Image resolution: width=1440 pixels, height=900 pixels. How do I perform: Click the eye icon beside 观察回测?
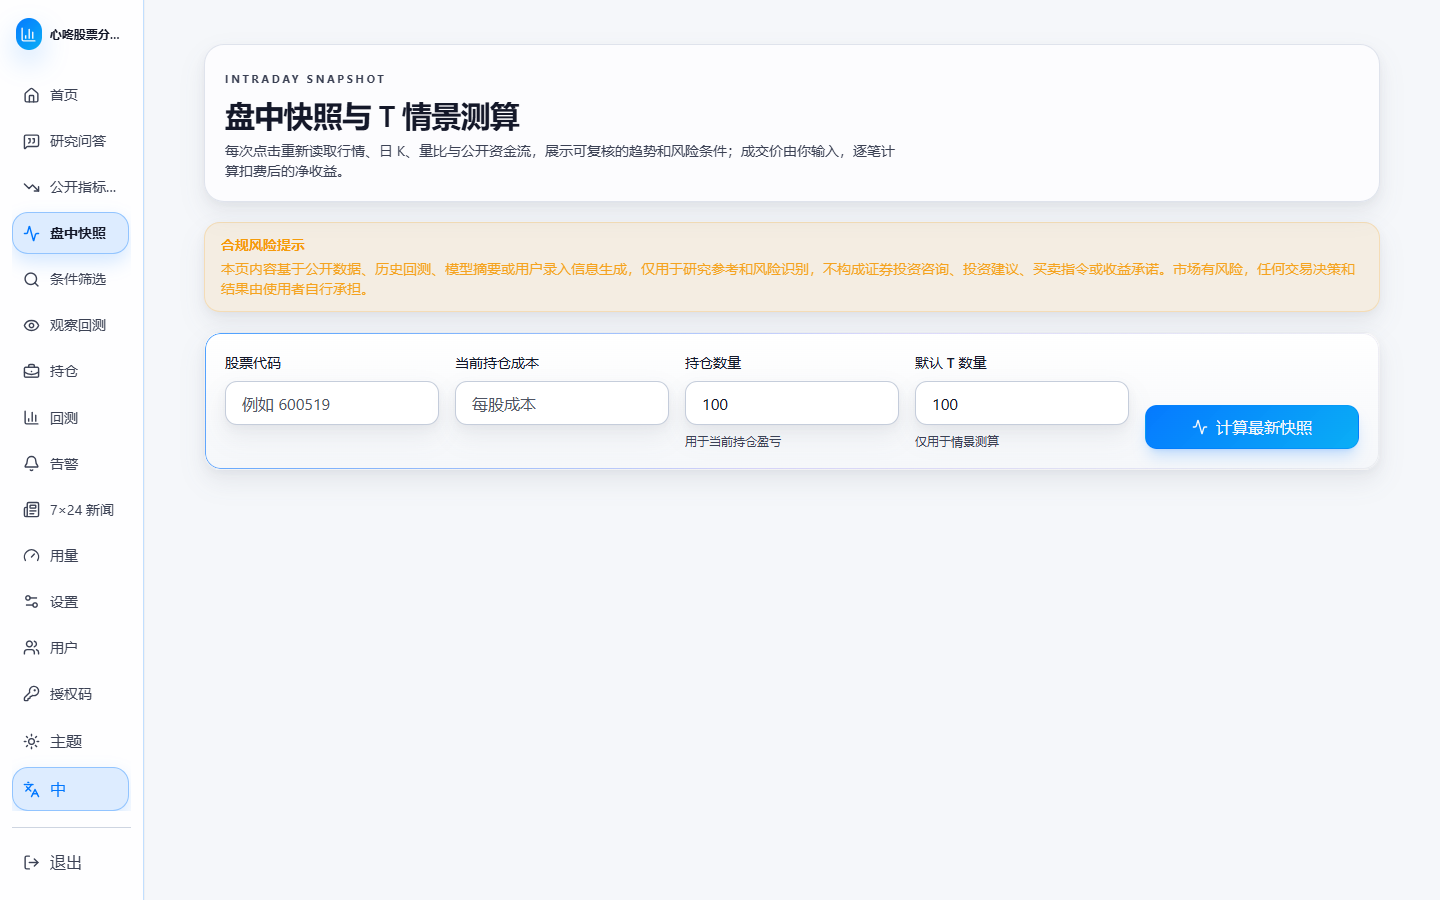coord(32,325)
